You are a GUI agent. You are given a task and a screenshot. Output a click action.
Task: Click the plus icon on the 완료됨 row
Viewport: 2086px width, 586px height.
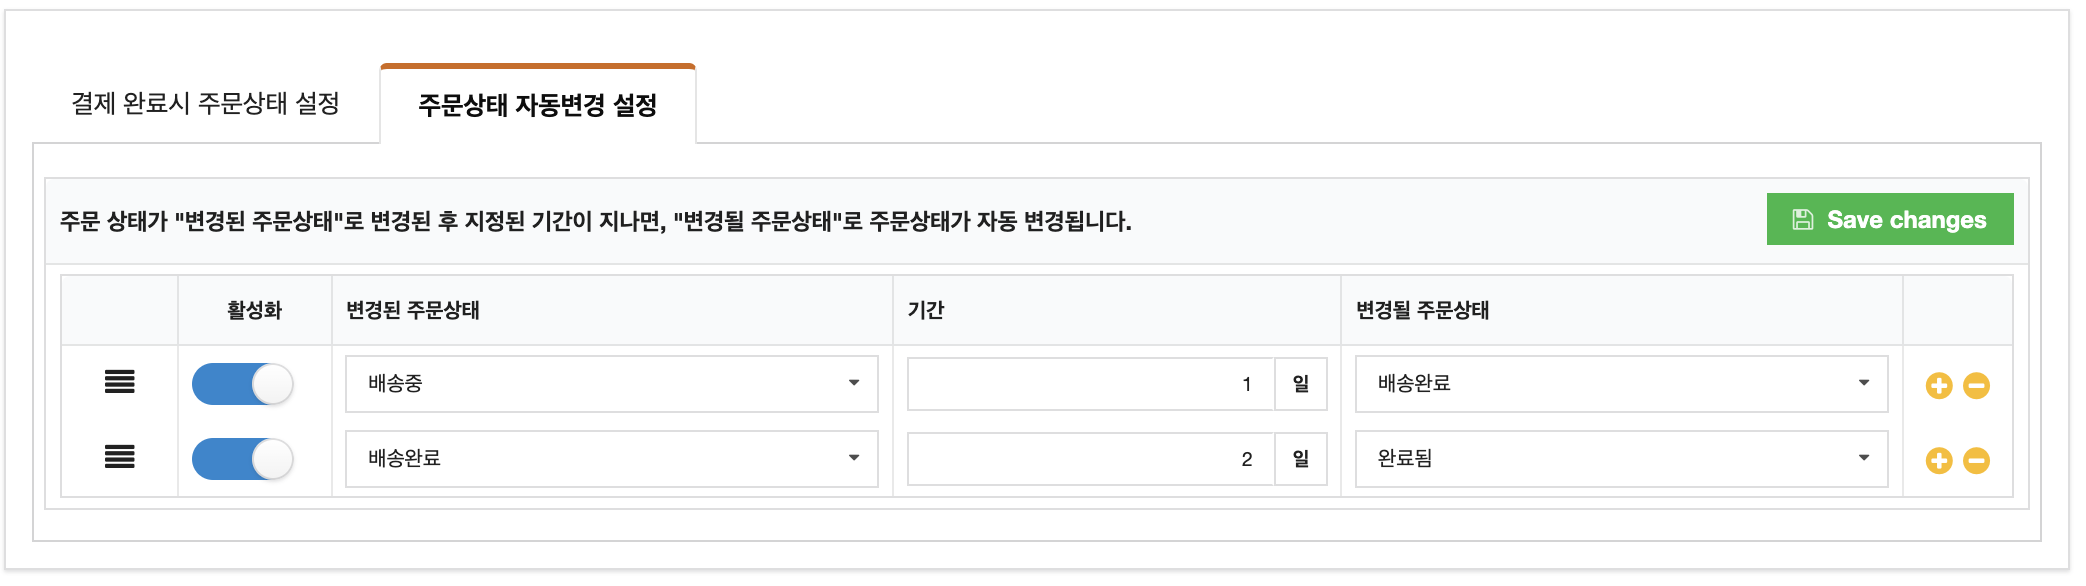1939,461
